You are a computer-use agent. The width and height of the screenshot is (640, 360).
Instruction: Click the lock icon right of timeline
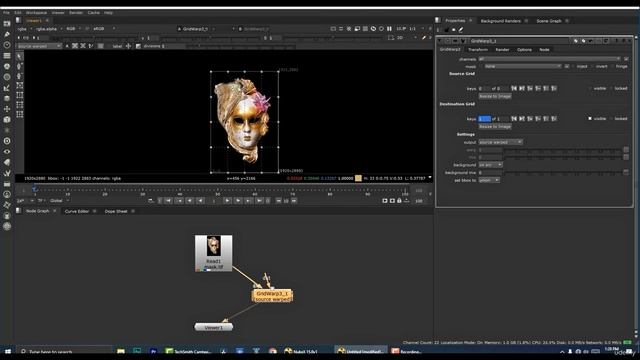point(399,200)
